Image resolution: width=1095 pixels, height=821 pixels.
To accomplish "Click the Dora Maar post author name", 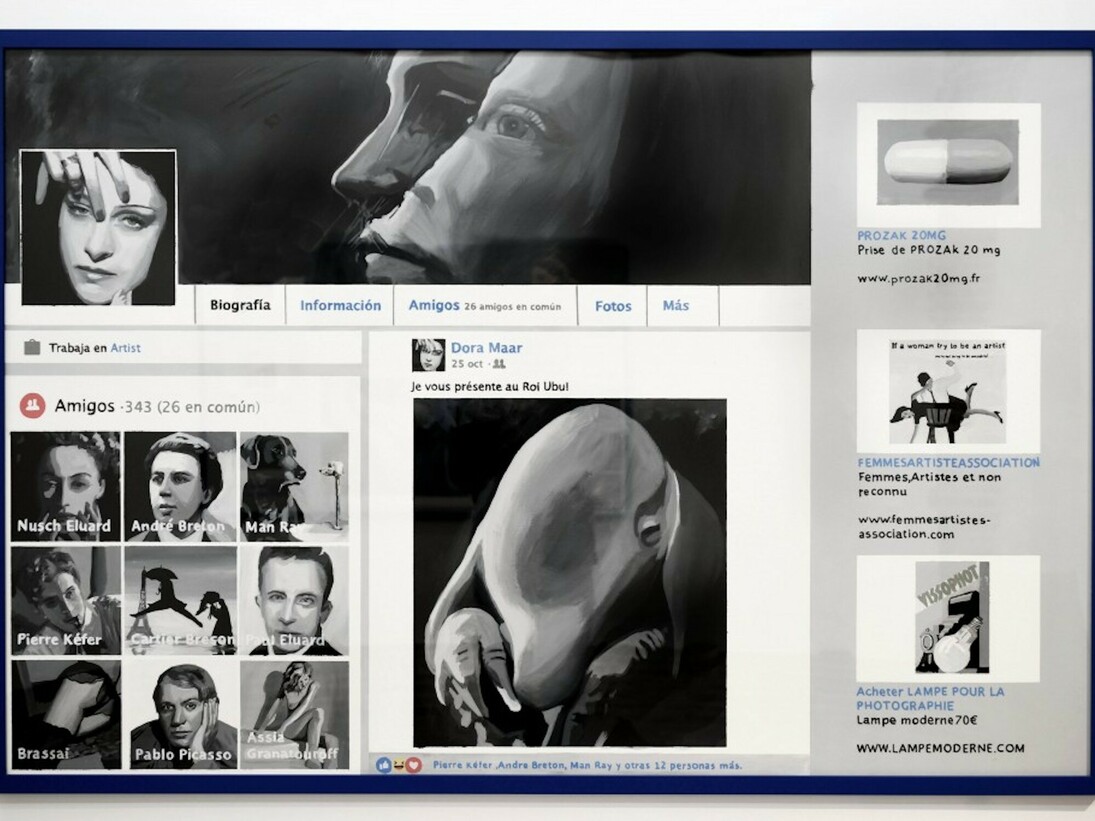I will pos(486,347).
